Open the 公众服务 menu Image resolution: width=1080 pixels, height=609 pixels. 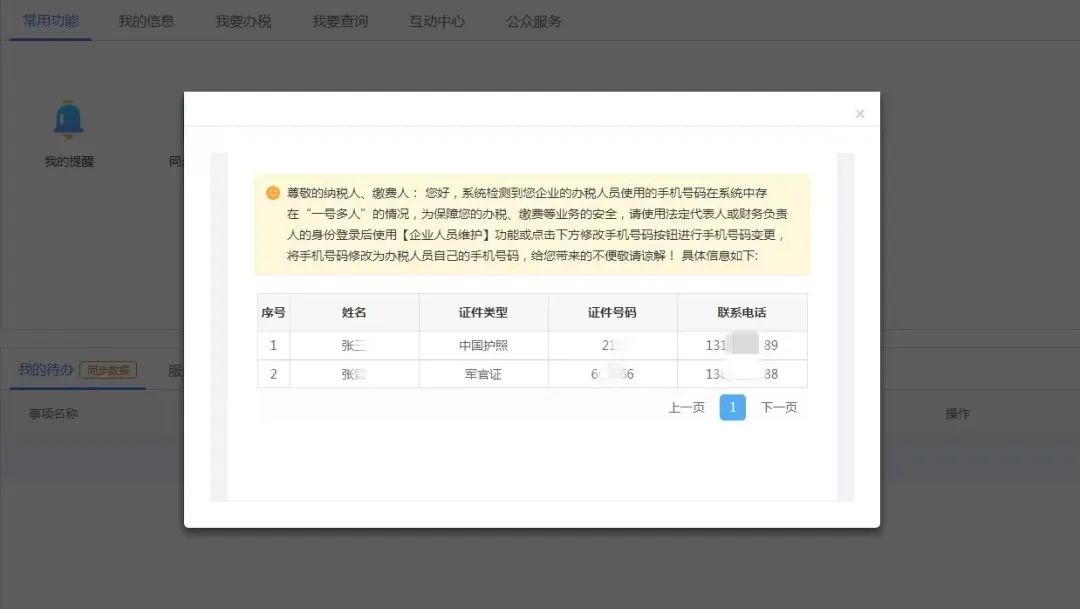pos(534,20)
